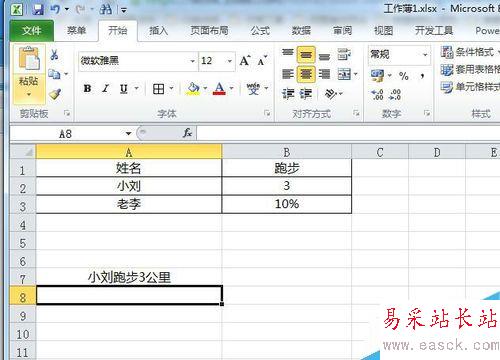Select column A header
This screenshot has width=500, height=360.
click(x=129, y=152)
